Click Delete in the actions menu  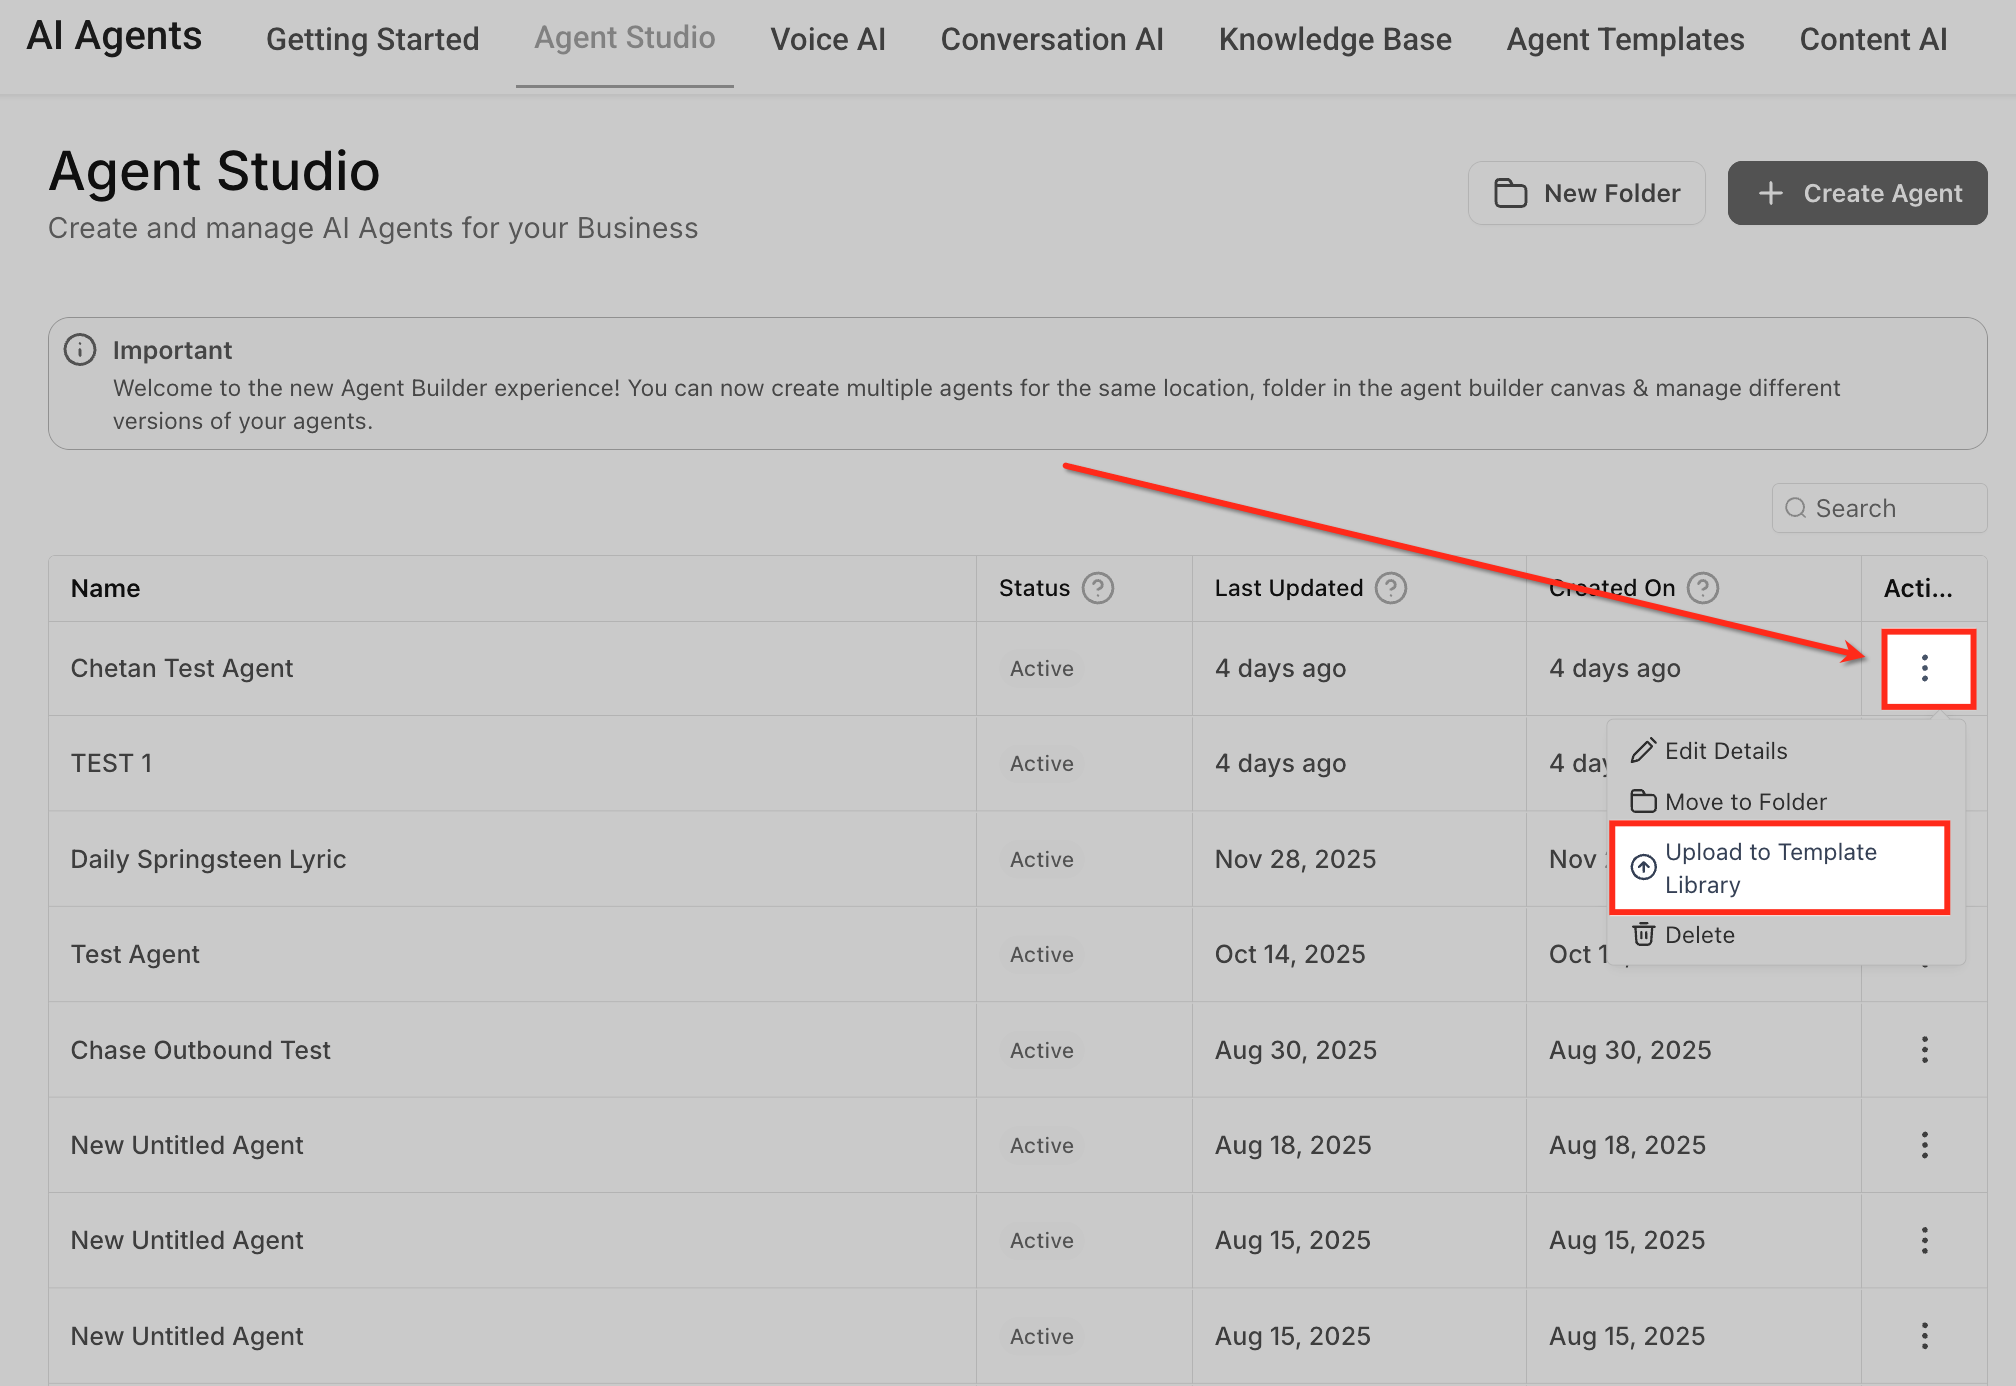point(1699,935)
